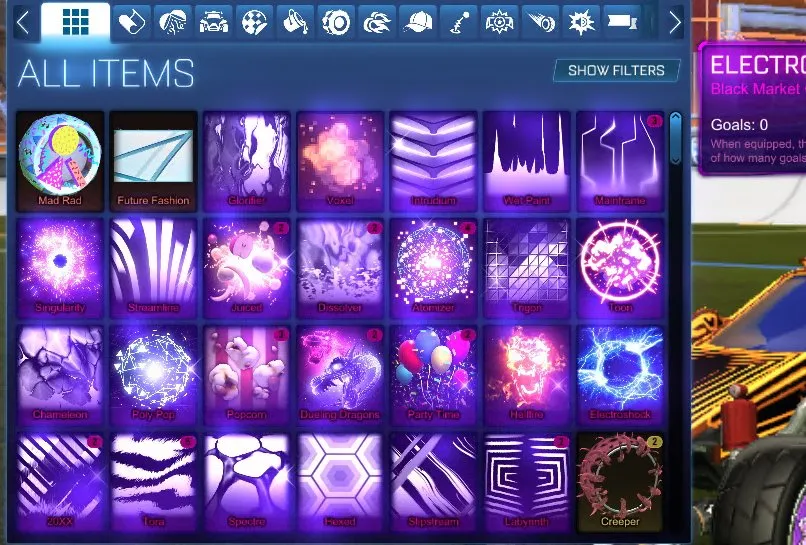Select the Creeper wheel item
Viewport: 806px width, 545px height.
620,482
